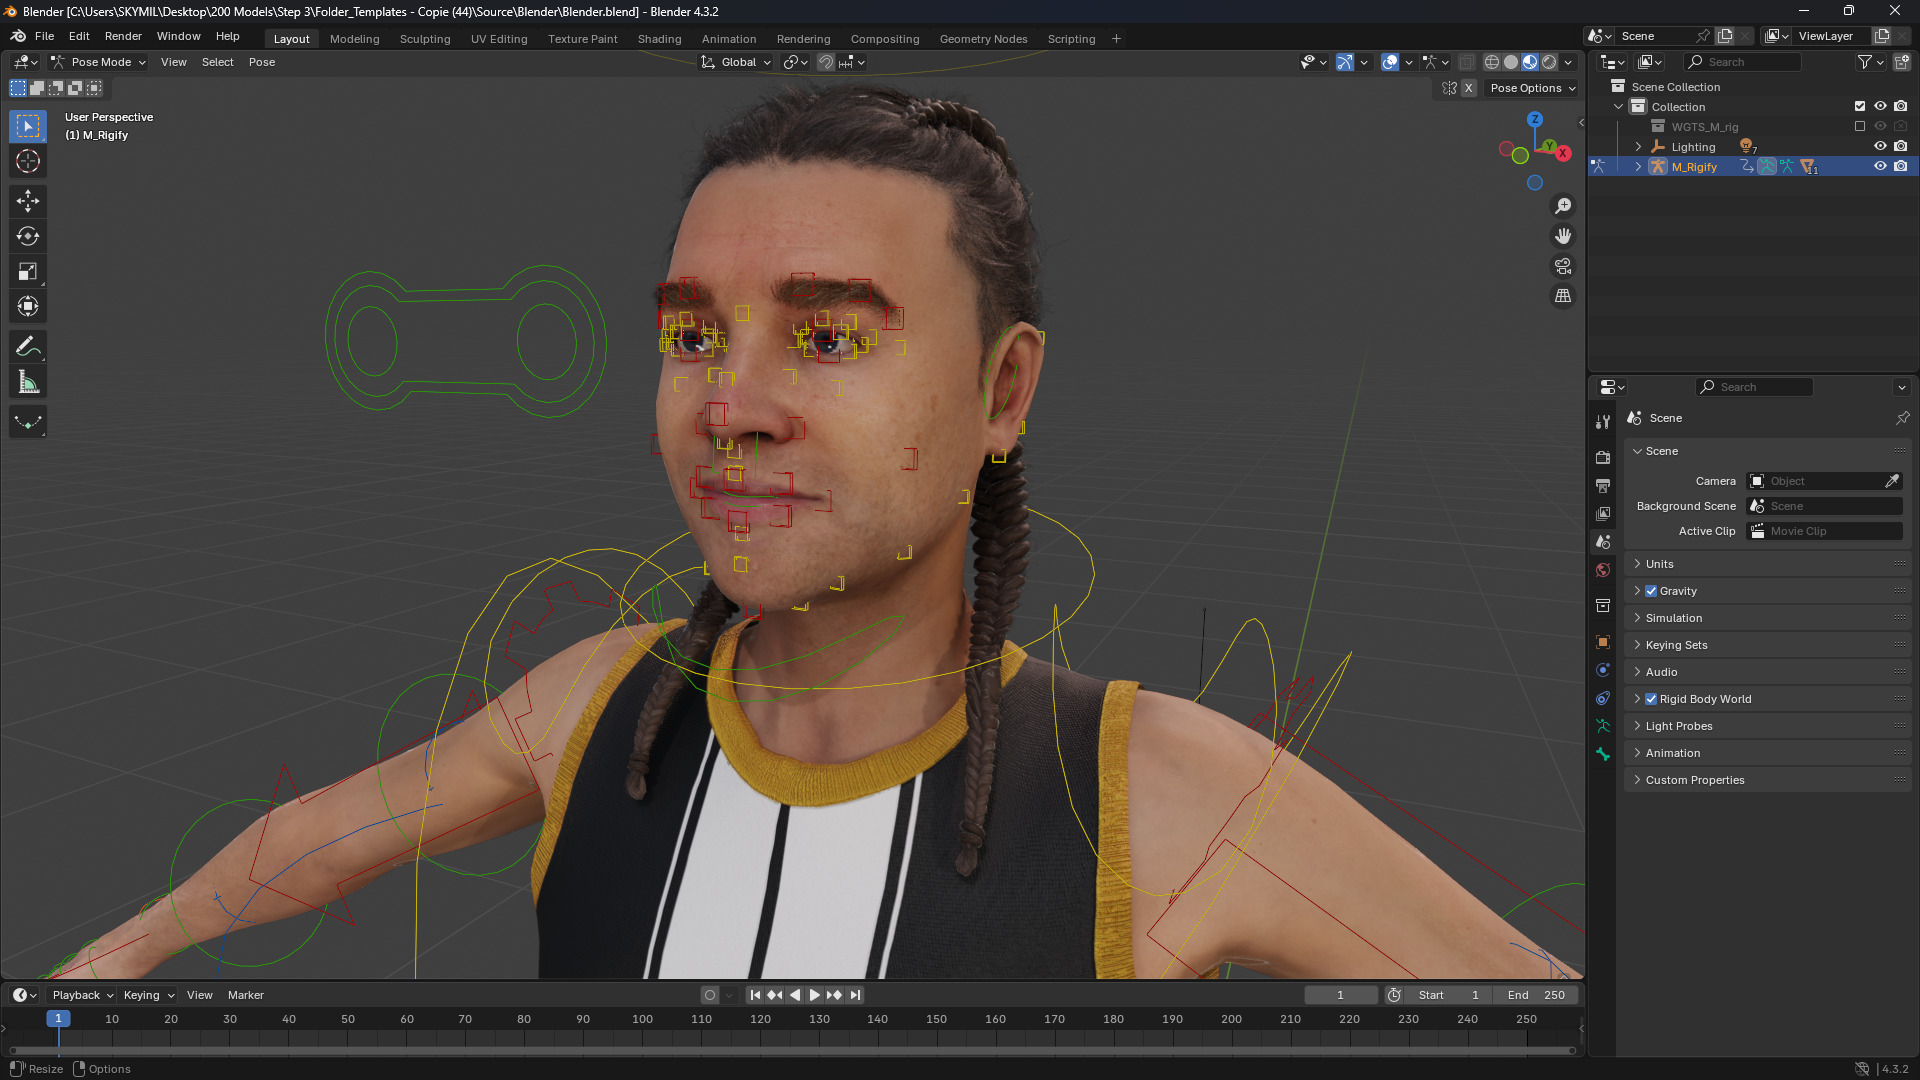This screenshot has height=1080, width=1920.
Task: Select the Move tool in toolbar
Action: [28, 201]
